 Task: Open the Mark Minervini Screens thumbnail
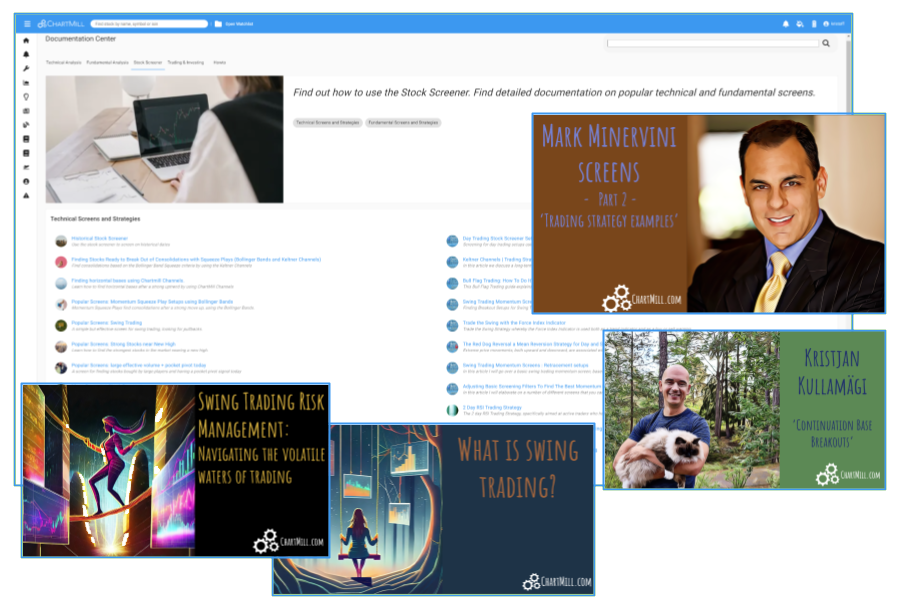(709, 213)
